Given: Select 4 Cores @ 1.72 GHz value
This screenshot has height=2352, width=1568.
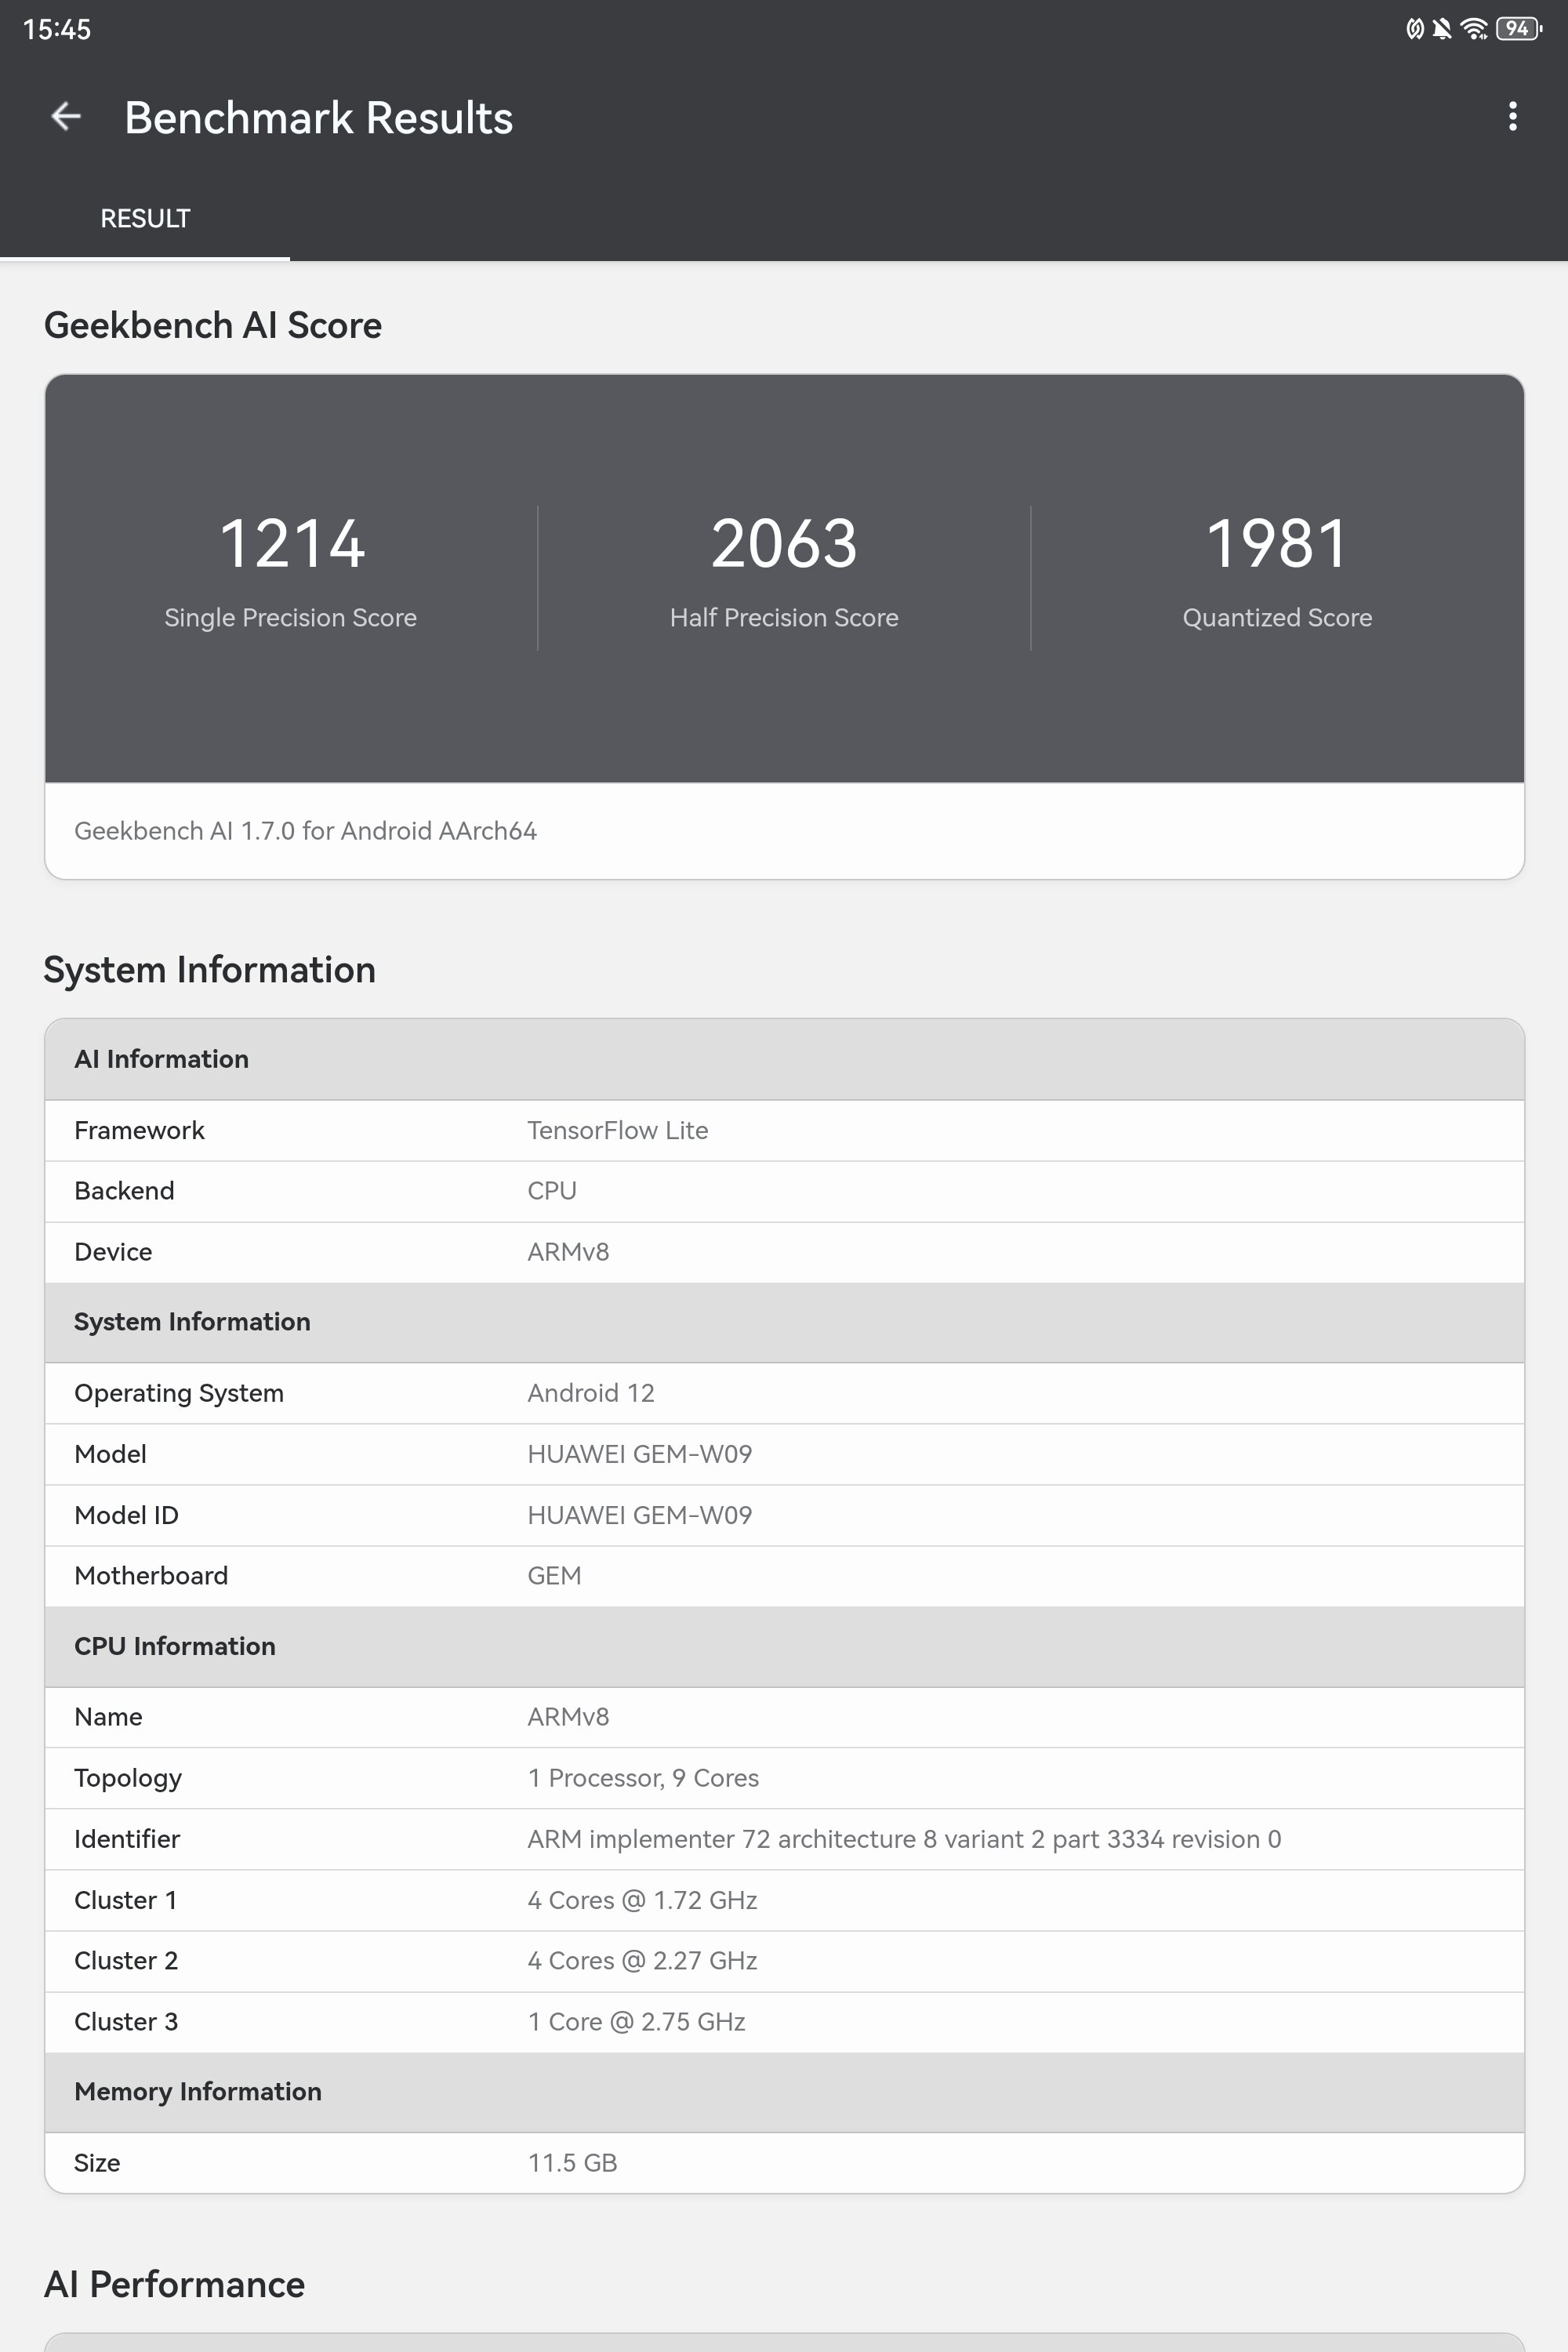Looking at the screenshot, I should (642, 1900).
